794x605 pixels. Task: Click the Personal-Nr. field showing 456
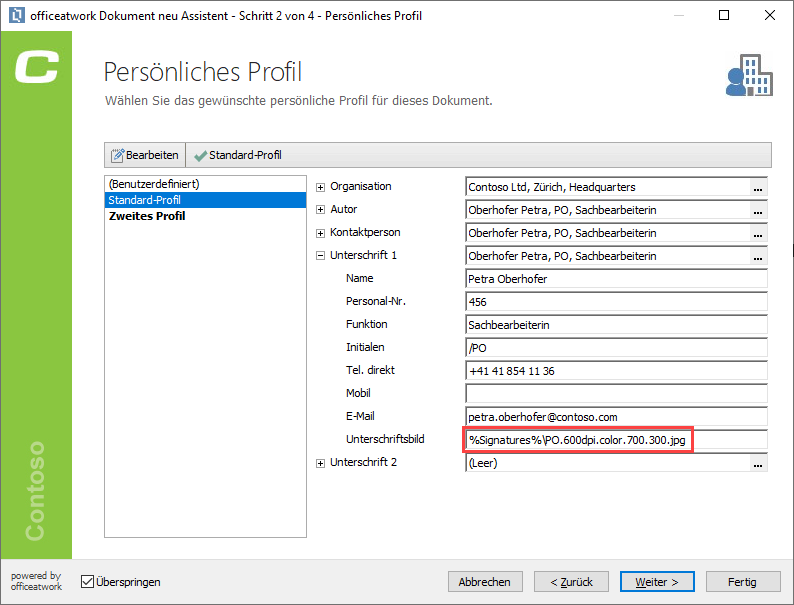[x=616, y=302]
